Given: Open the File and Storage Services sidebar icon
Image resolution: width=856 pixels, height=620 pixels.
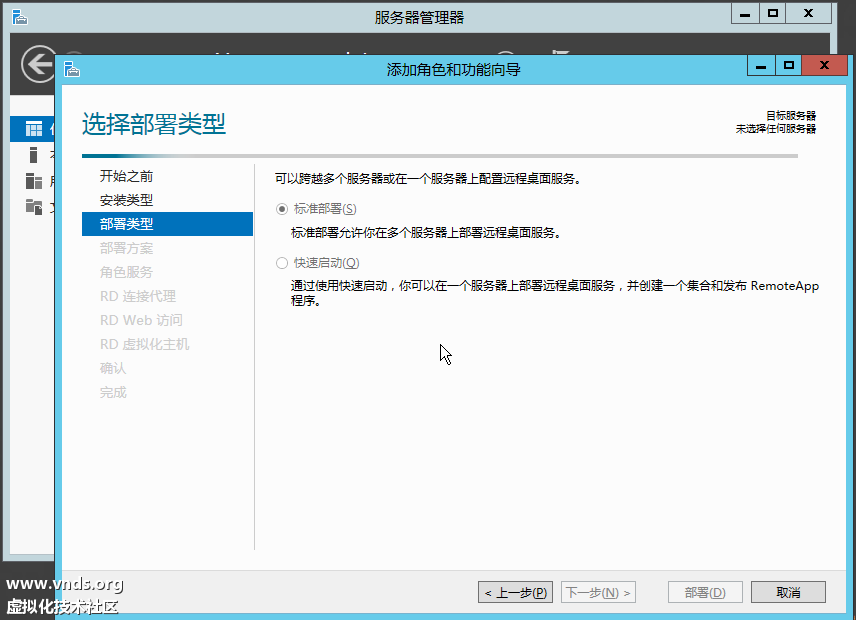Looking at the screenshot, I should (34, 206).
